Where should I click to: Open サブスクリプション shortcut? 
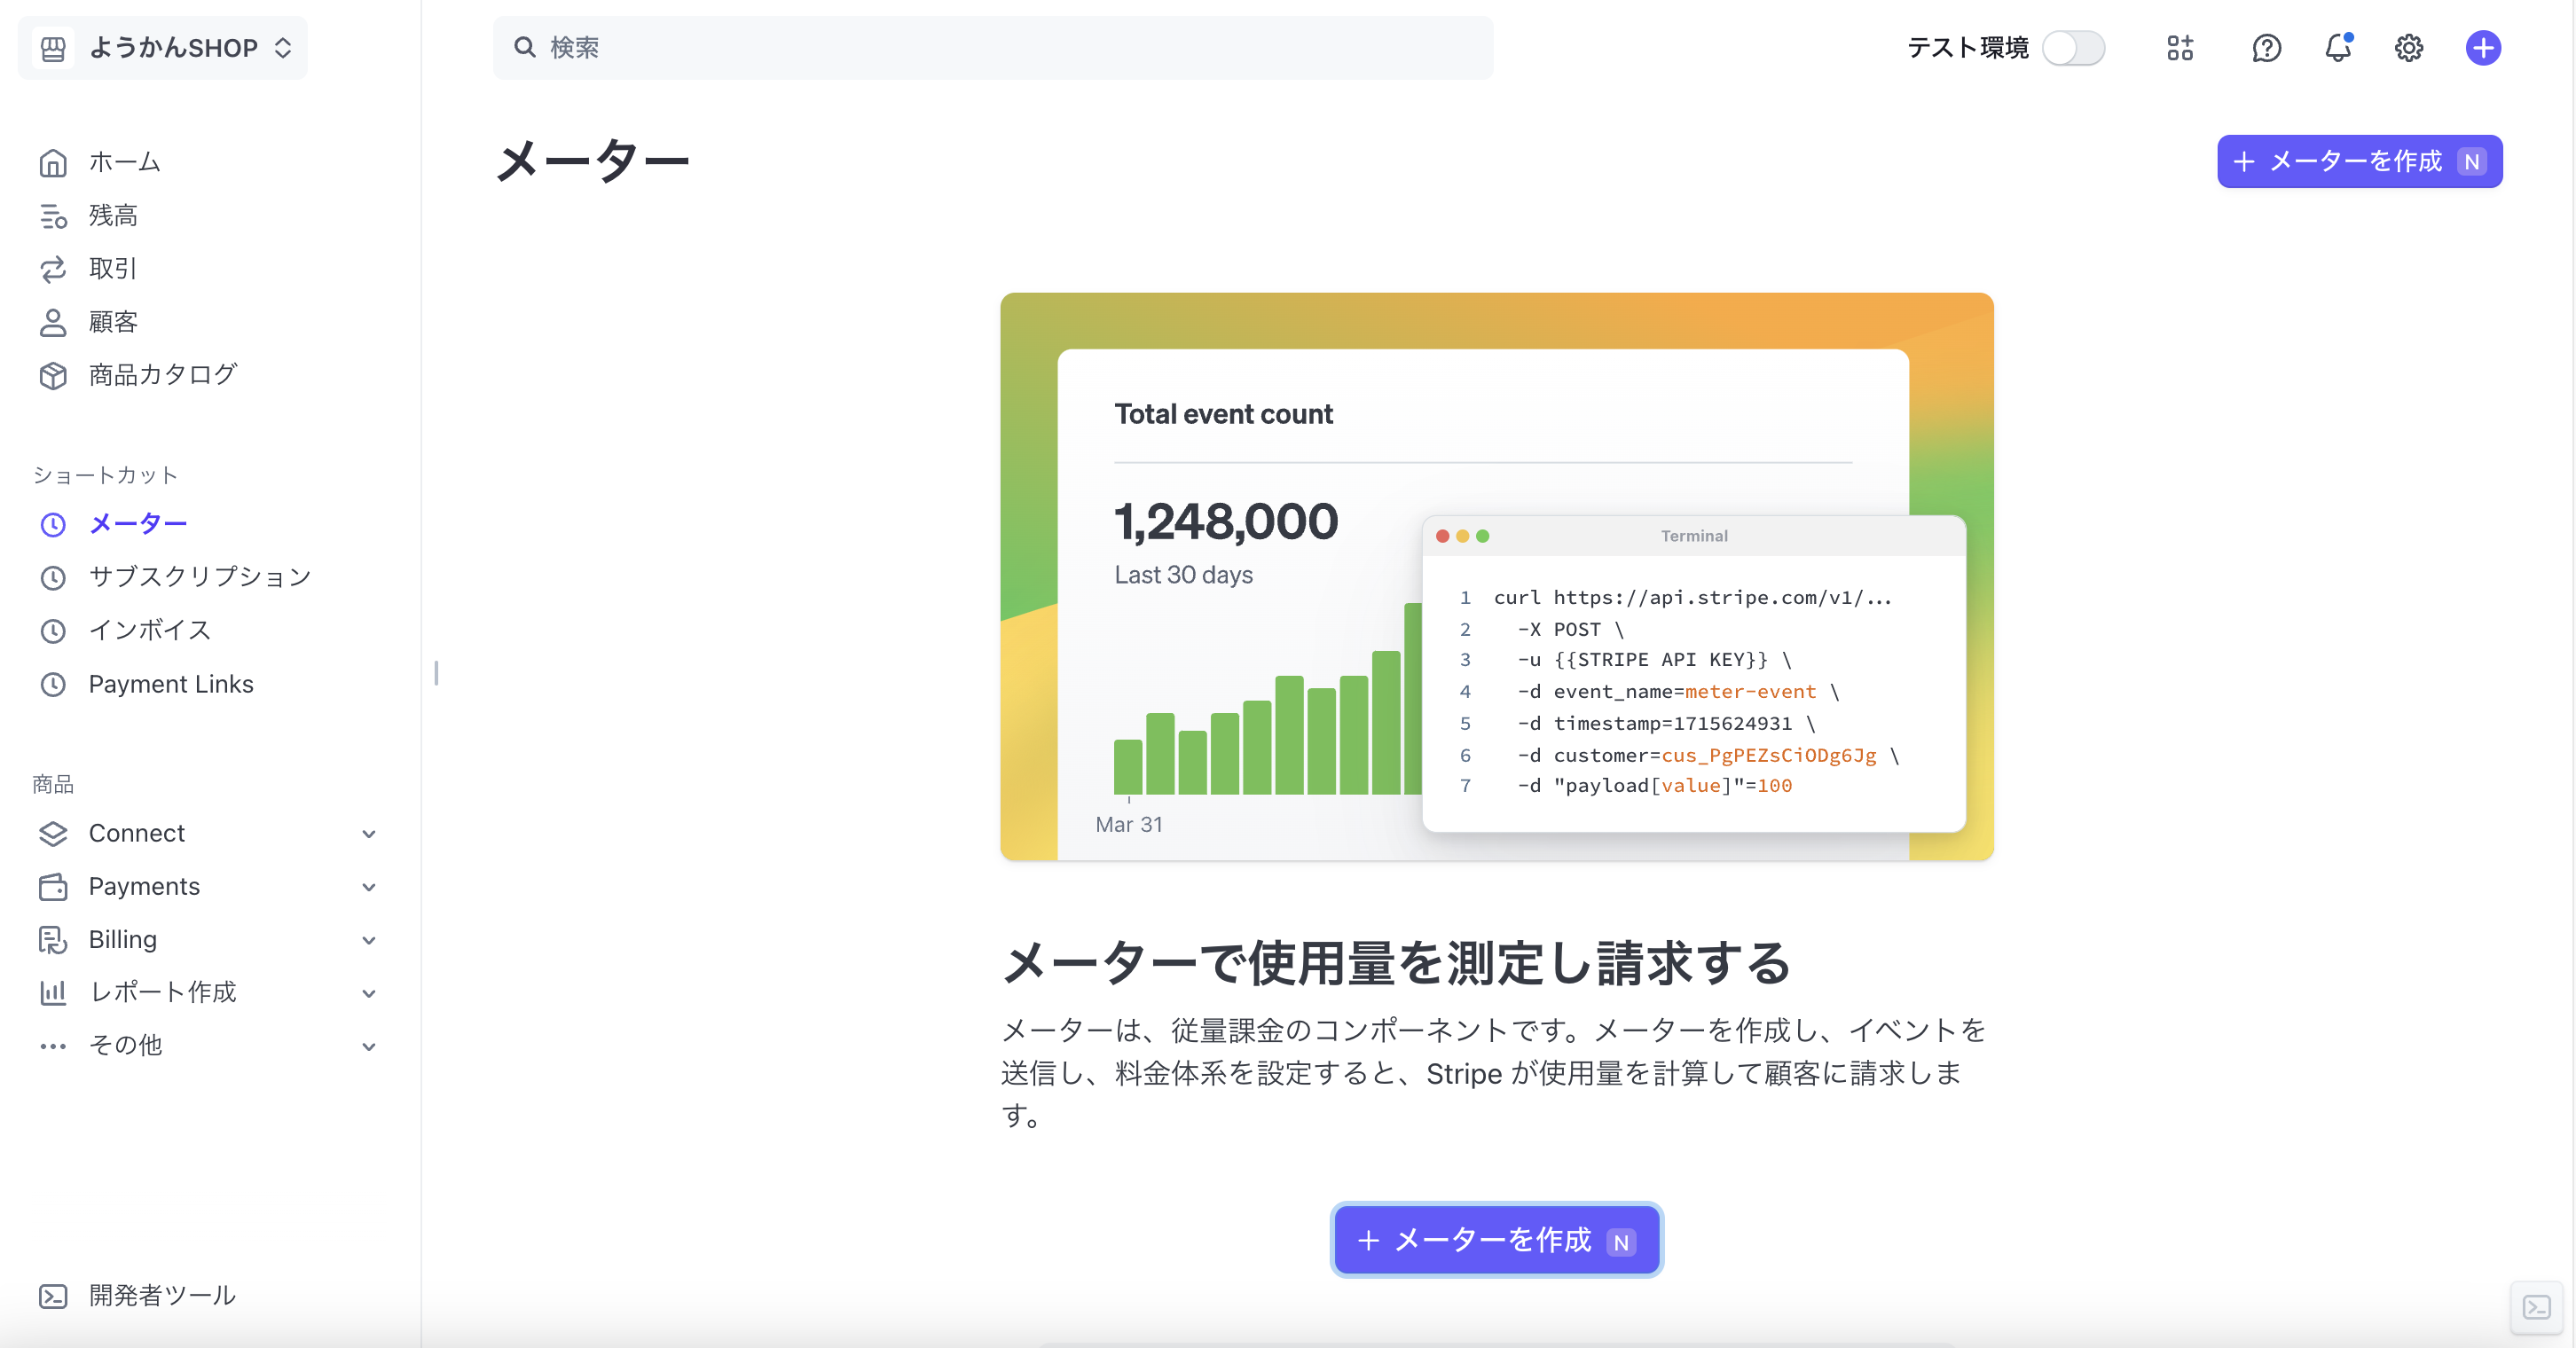coord(199,577)
